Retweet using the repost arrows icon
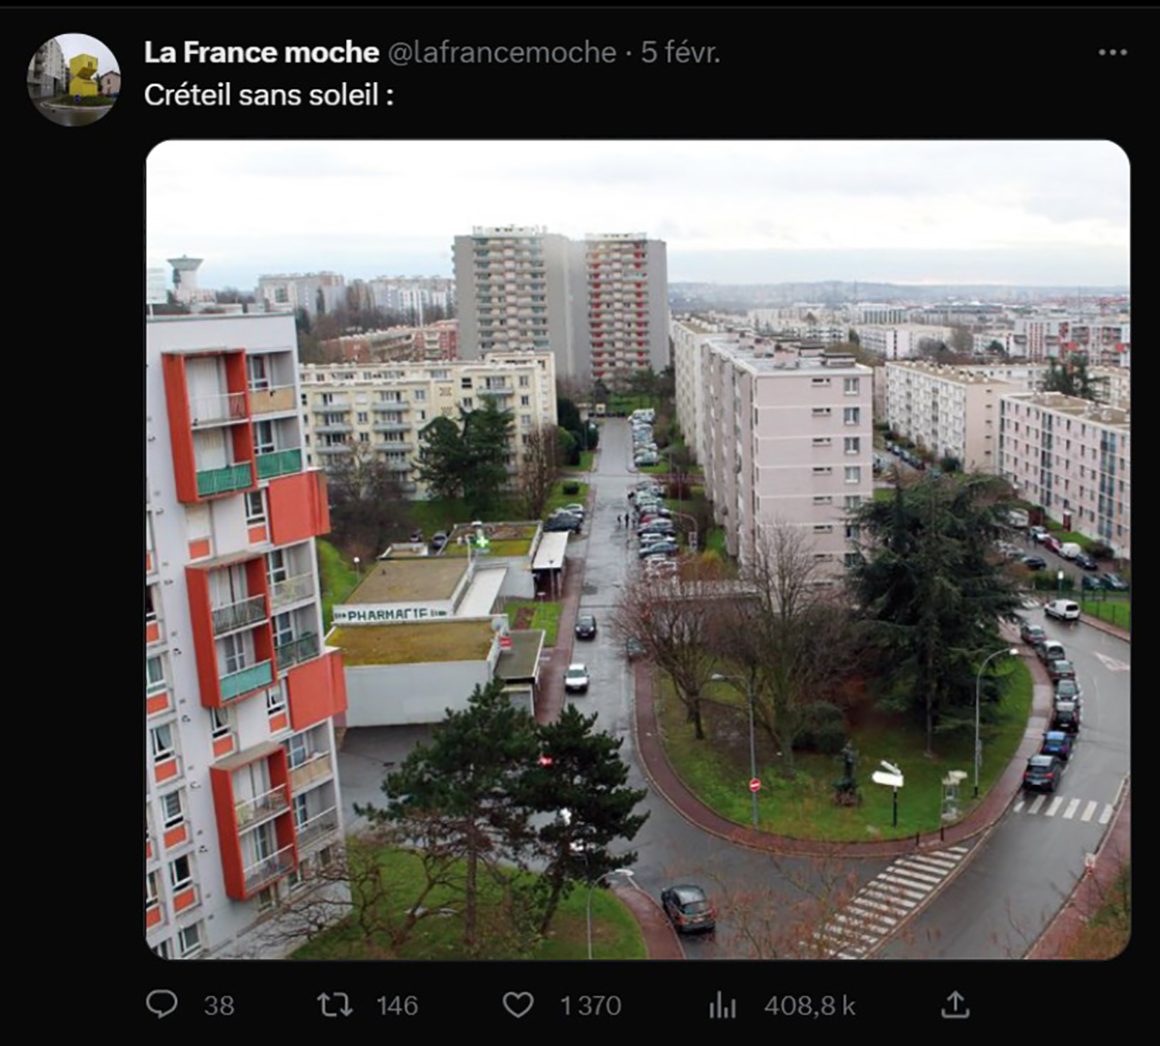The image size is (1160, 1046). [335, 1005]
